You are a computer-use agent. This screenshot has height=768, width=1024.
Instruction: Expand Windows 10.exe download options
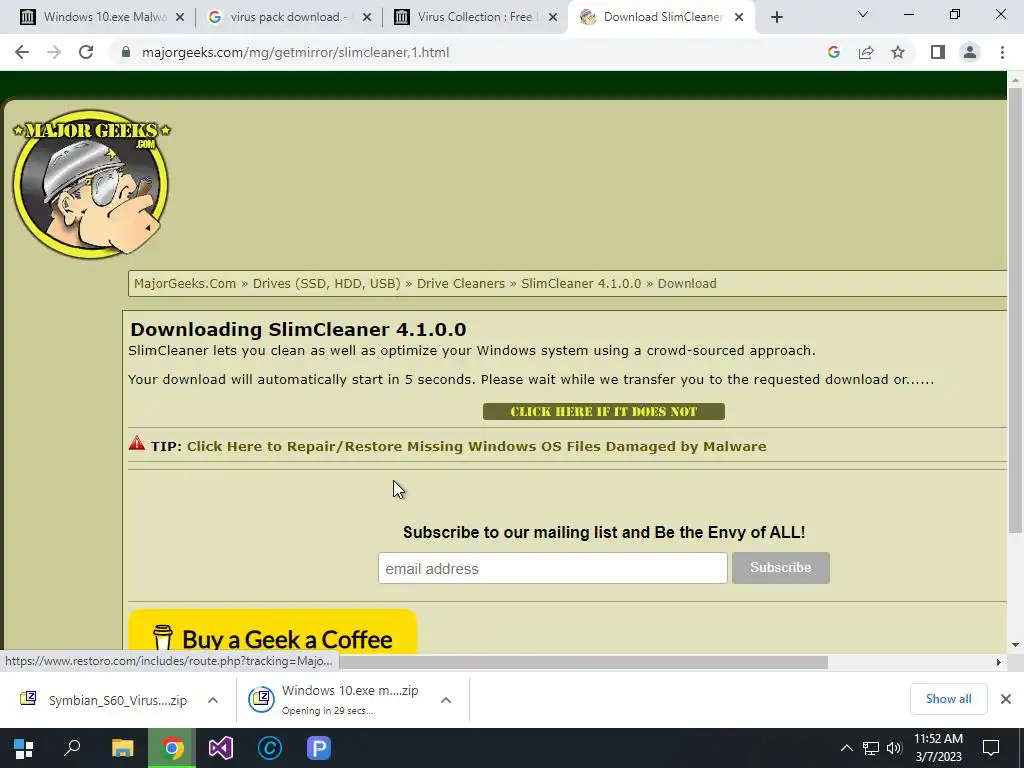click(446, 700)
